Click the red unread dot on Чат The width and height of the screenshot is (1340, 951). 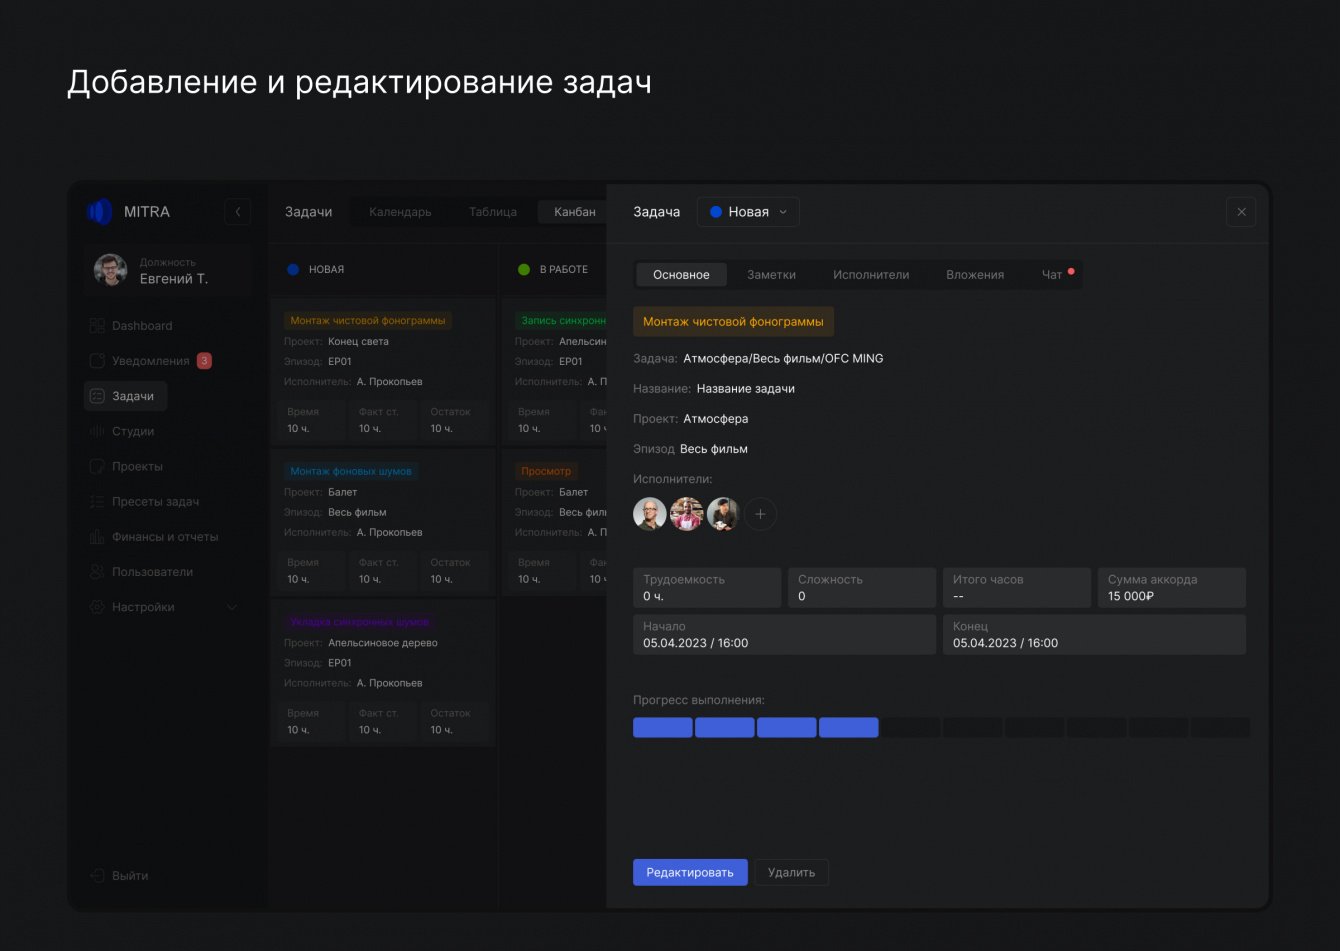coord(1071,271)
